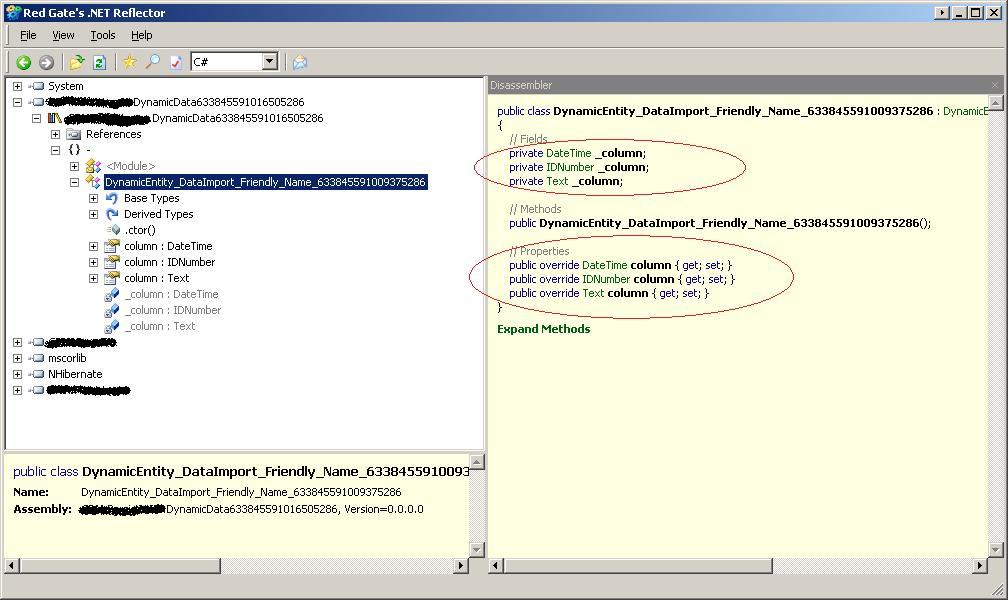Click the Refresh assemblies icon

[100, 61]
